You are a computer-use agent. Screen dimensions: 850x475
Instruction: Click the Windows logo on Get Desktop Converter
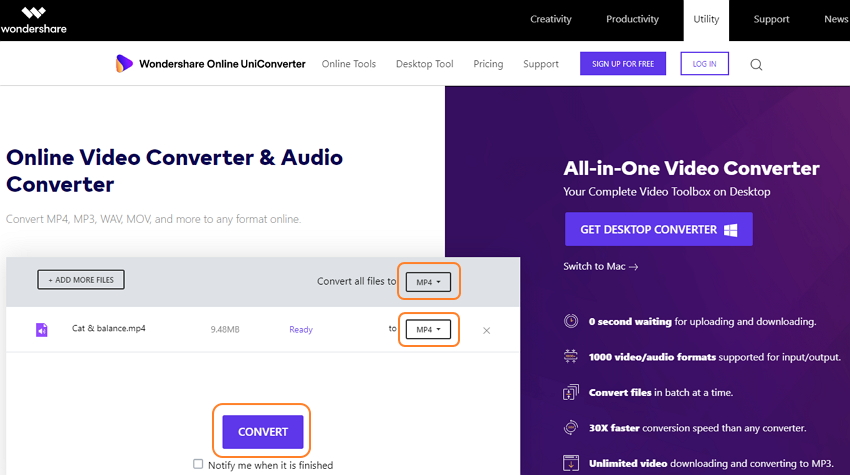tap(731, 230)
